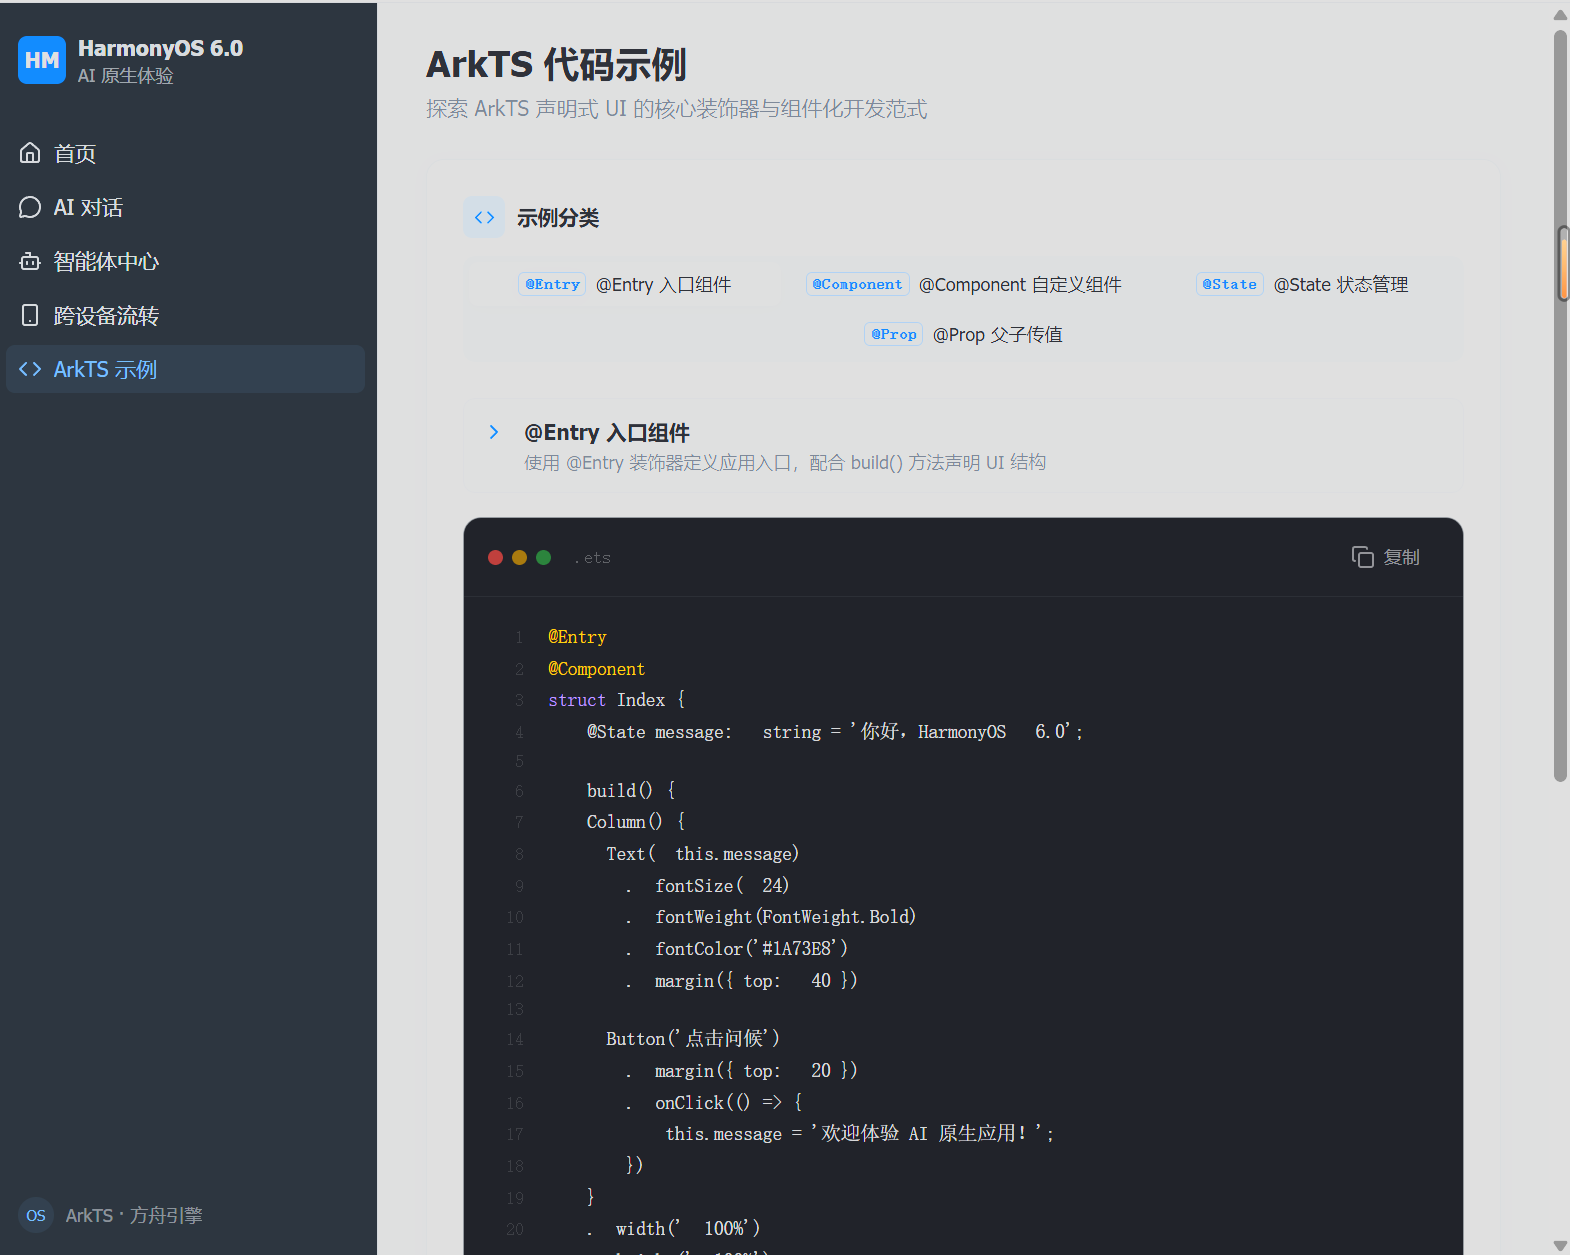Screen dimensions: 1570x1255
Task: Click the scrollbar up arrow
Action: [x=1561, y=14]
